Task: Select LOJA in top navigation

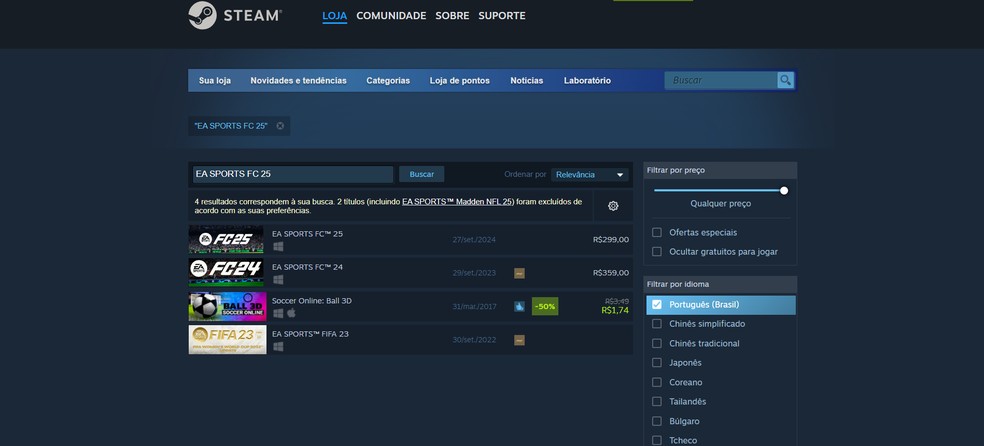Action: pyautogui.click(x=334, y=16)
